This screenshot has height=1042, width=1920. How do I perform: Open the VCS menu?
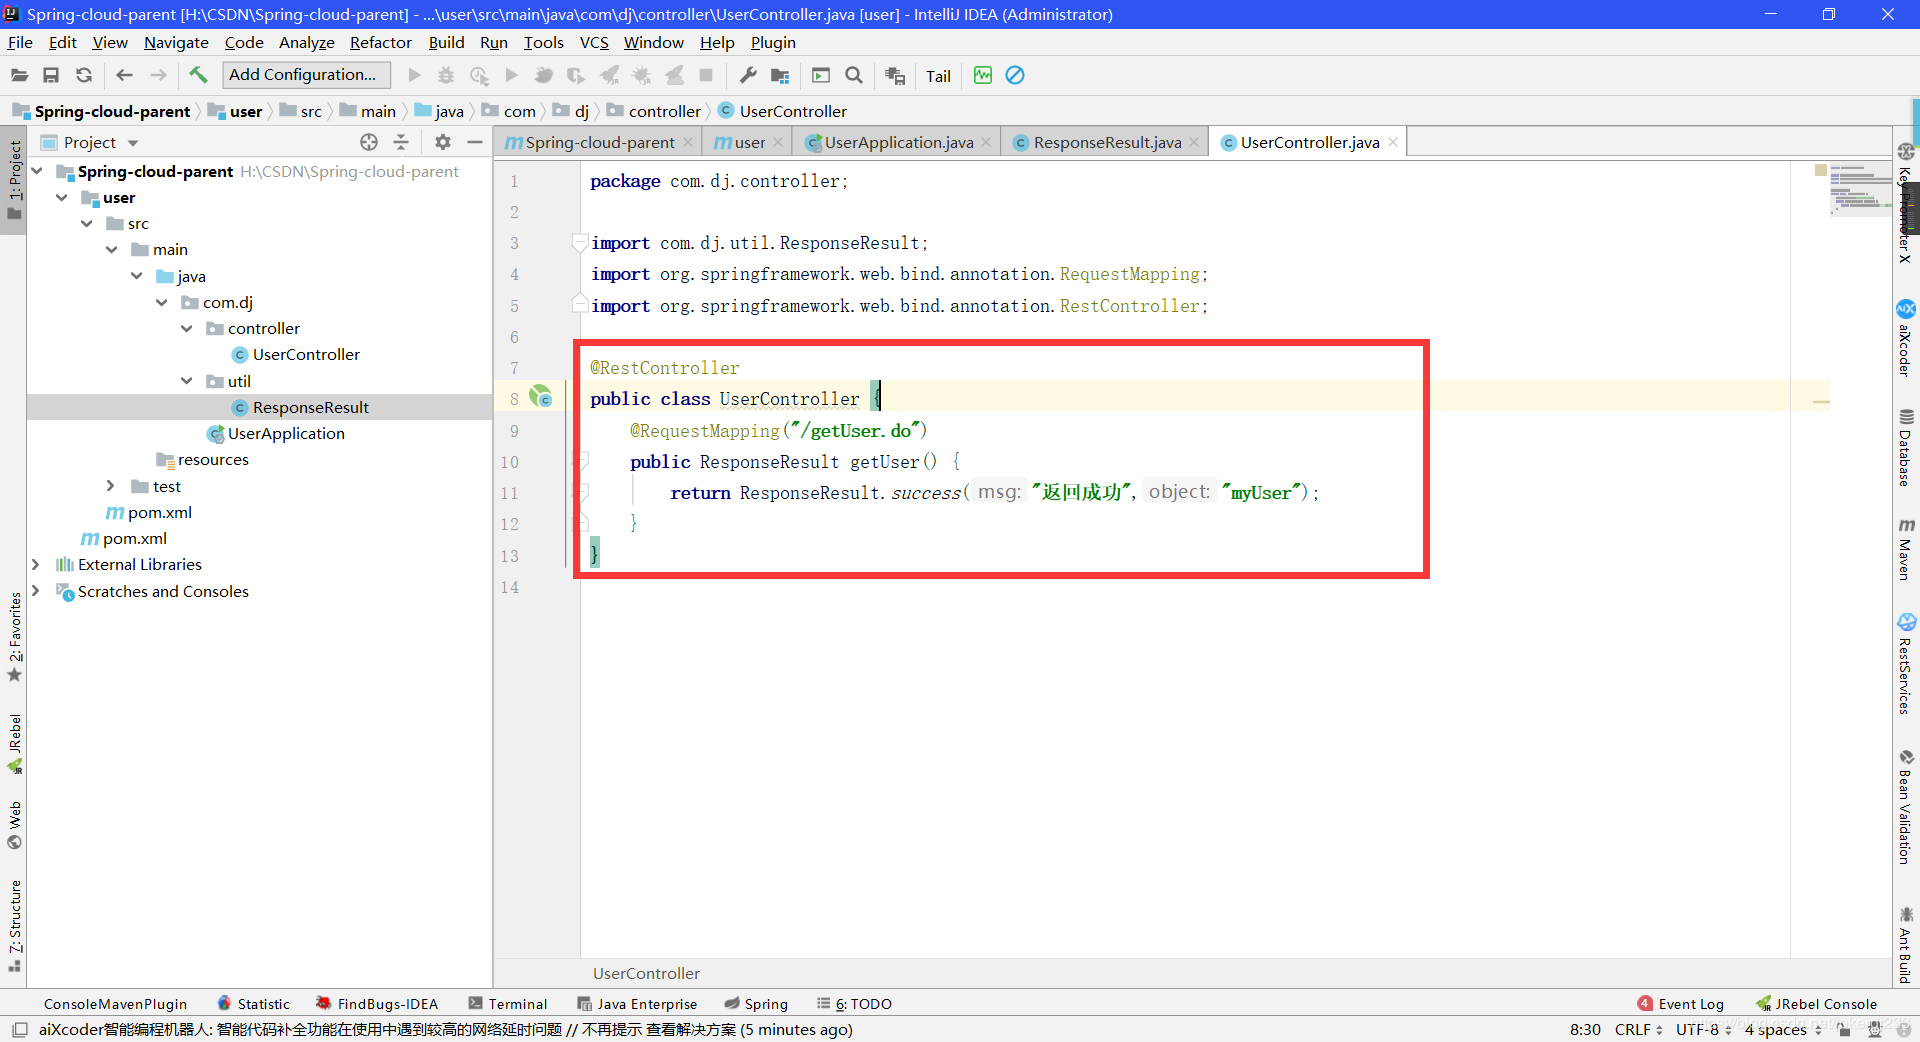click(x=594, y=42)
